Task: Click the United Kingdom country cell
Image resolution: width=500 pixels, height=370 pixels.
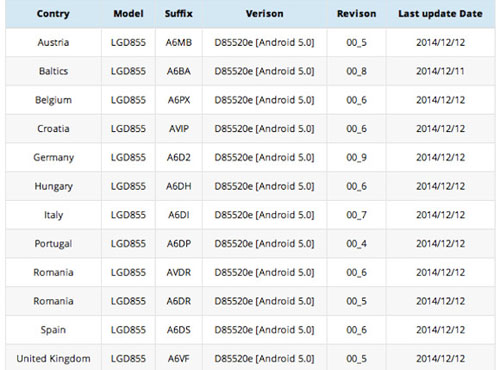Action: pyautogui.click(x=53, y=359)
